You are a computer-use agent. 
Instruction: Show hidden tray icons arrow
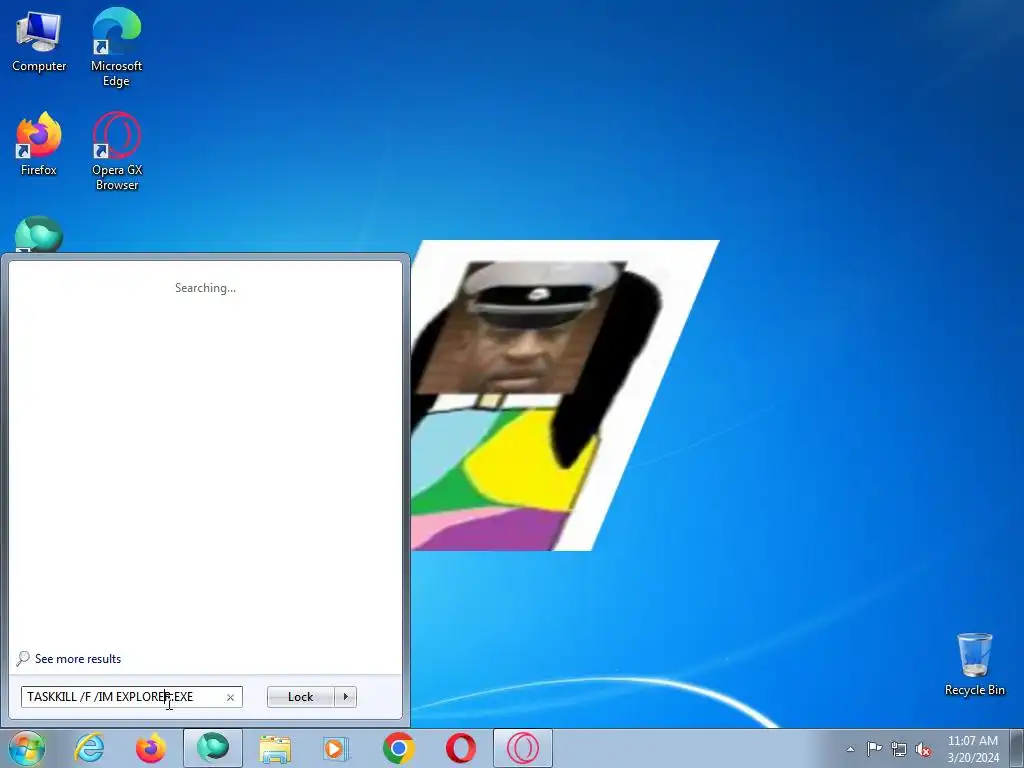pos(850,749)
